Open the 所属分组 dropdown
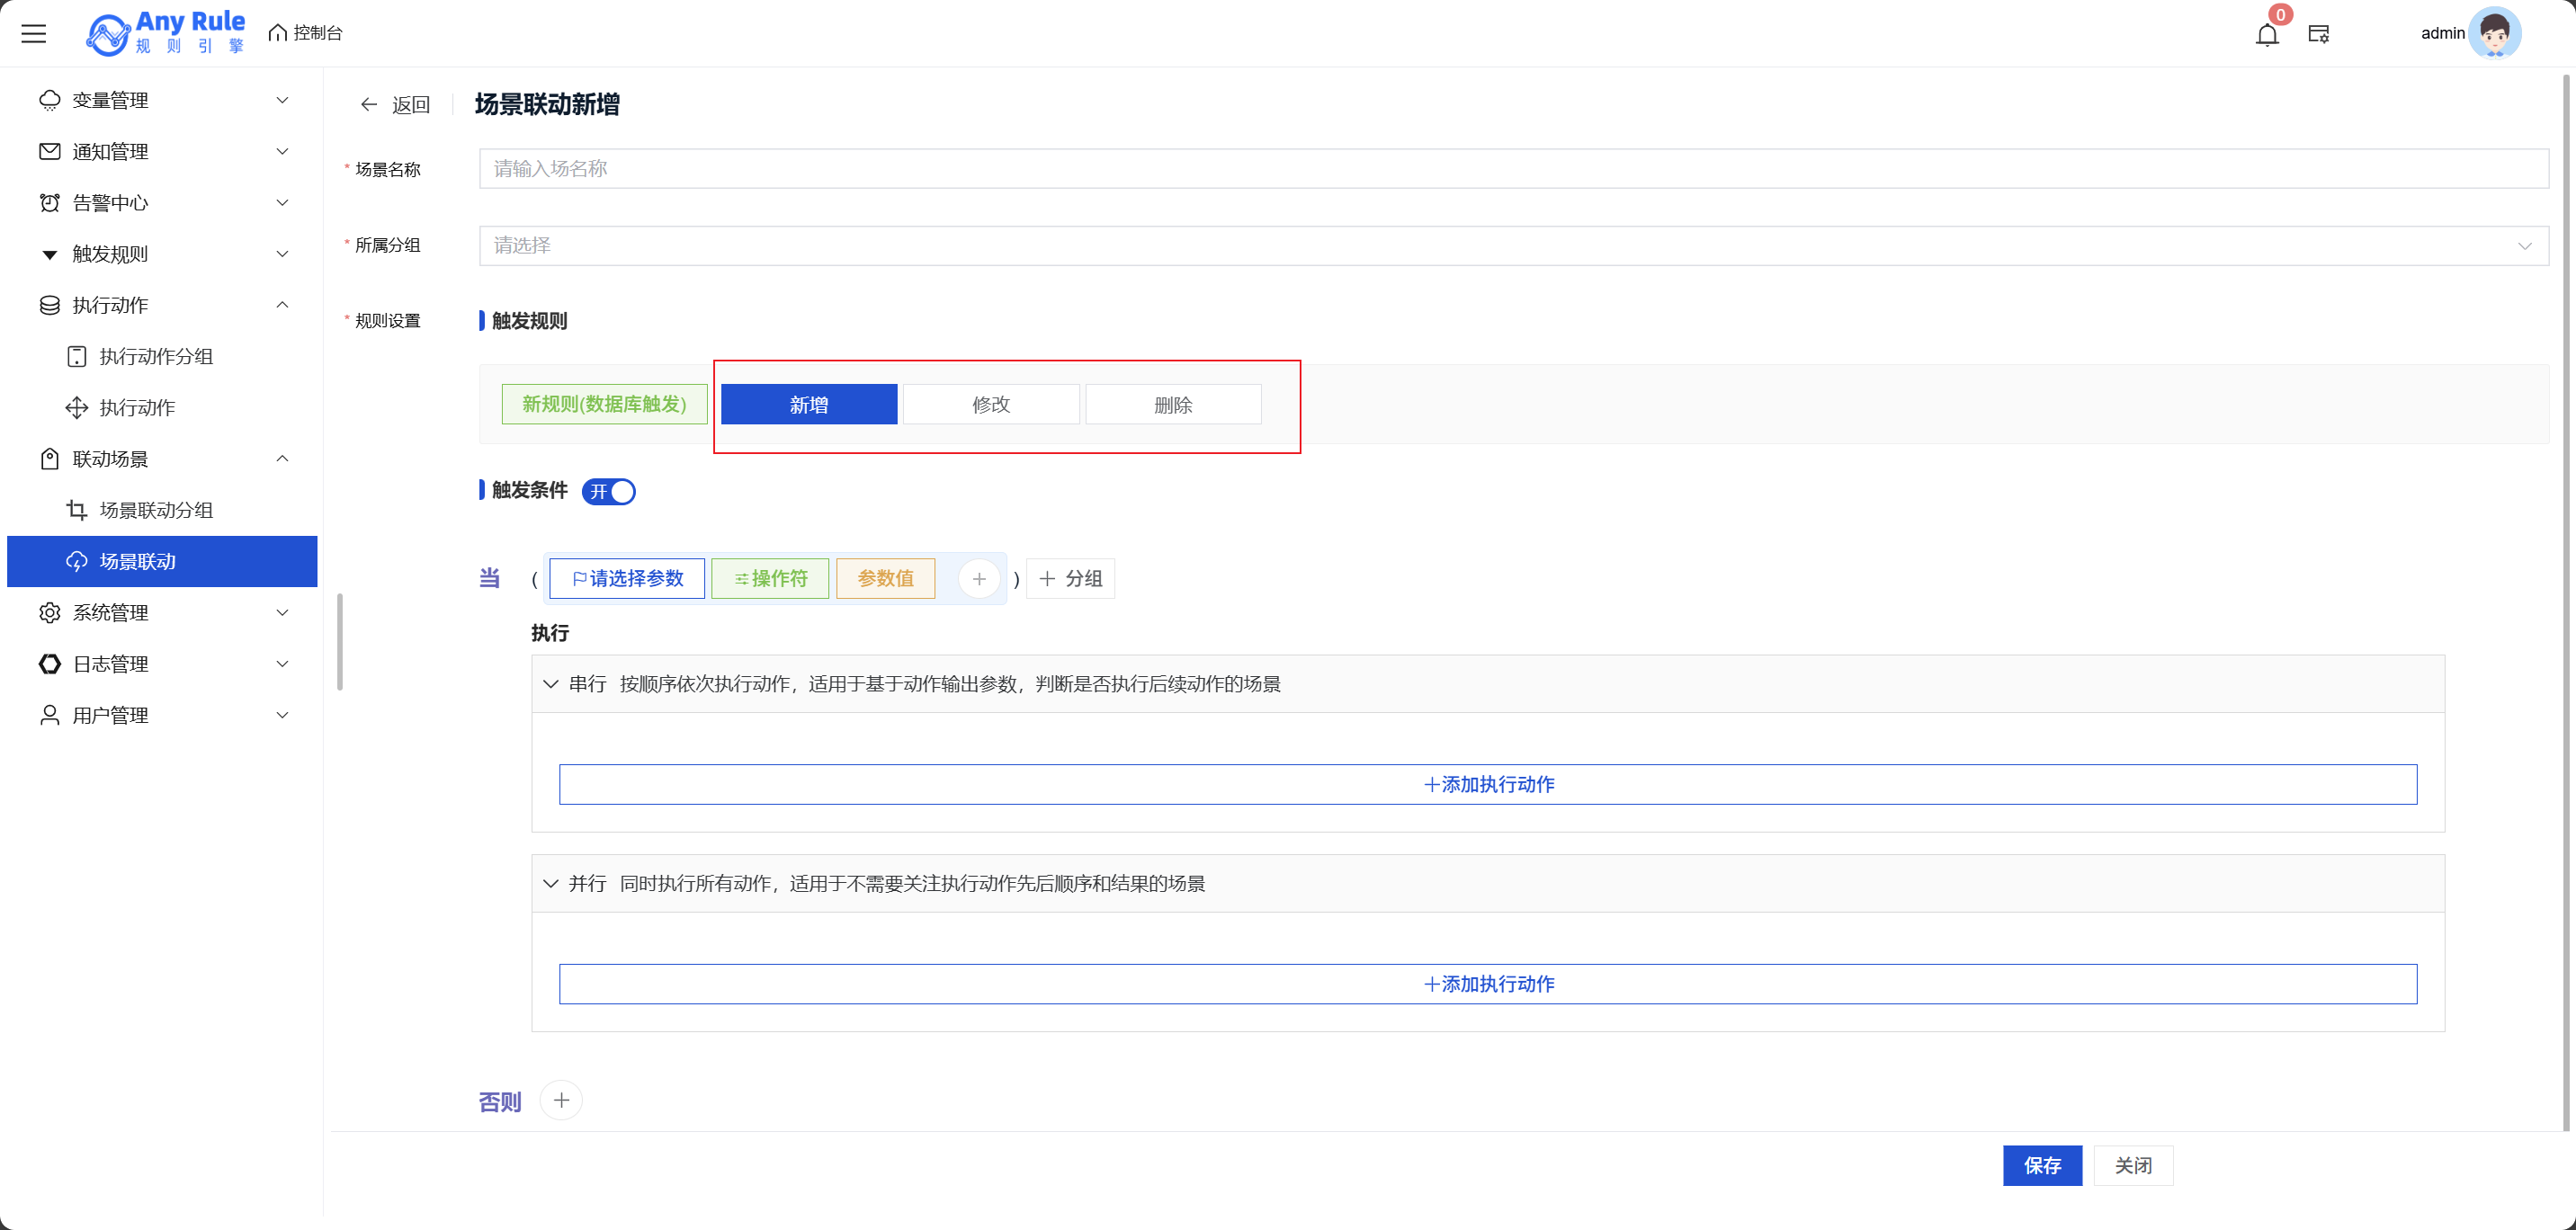 click(x=1513, y=246)
